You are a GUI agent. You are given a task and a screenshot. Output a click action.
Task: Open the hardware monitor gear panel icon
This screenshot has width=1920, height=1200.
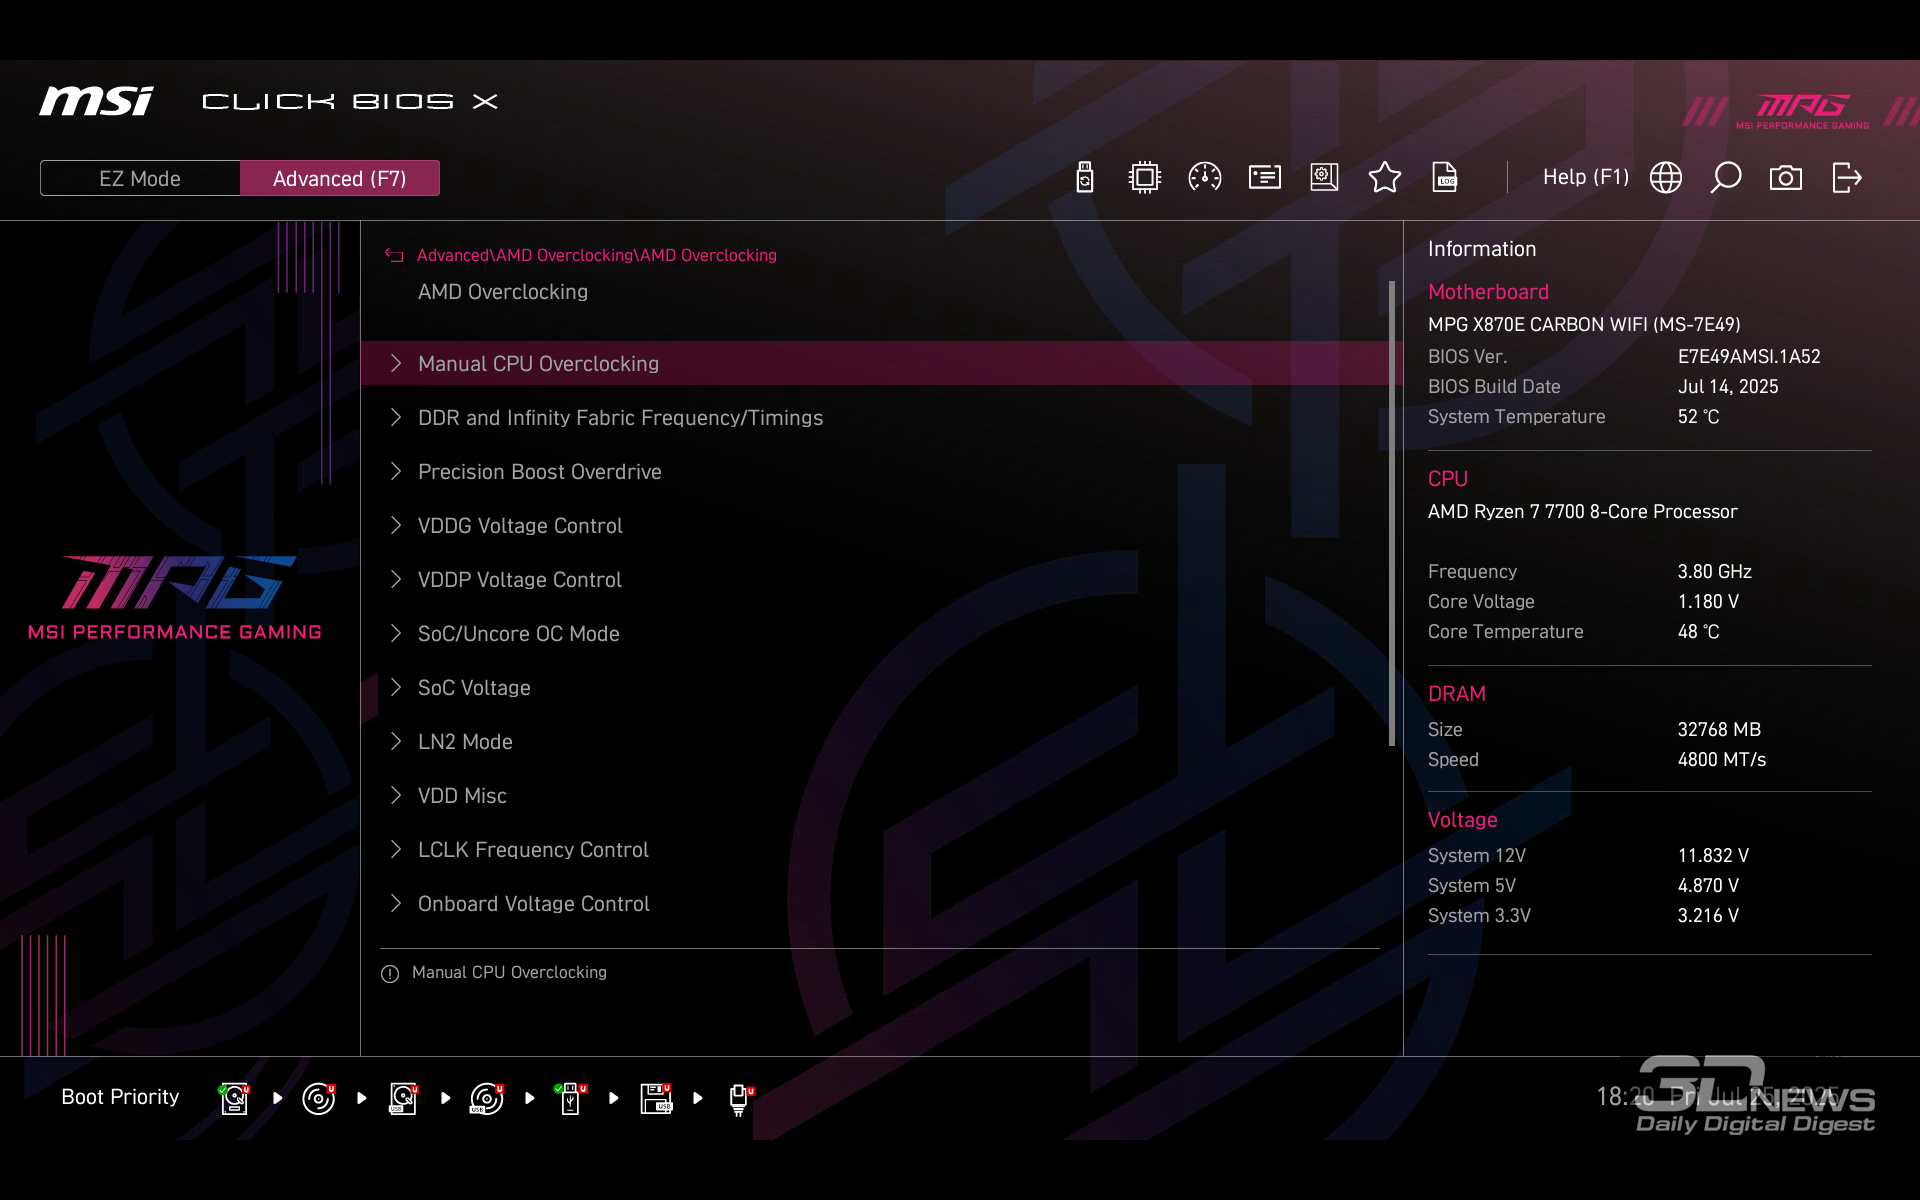coord(1325,178)
